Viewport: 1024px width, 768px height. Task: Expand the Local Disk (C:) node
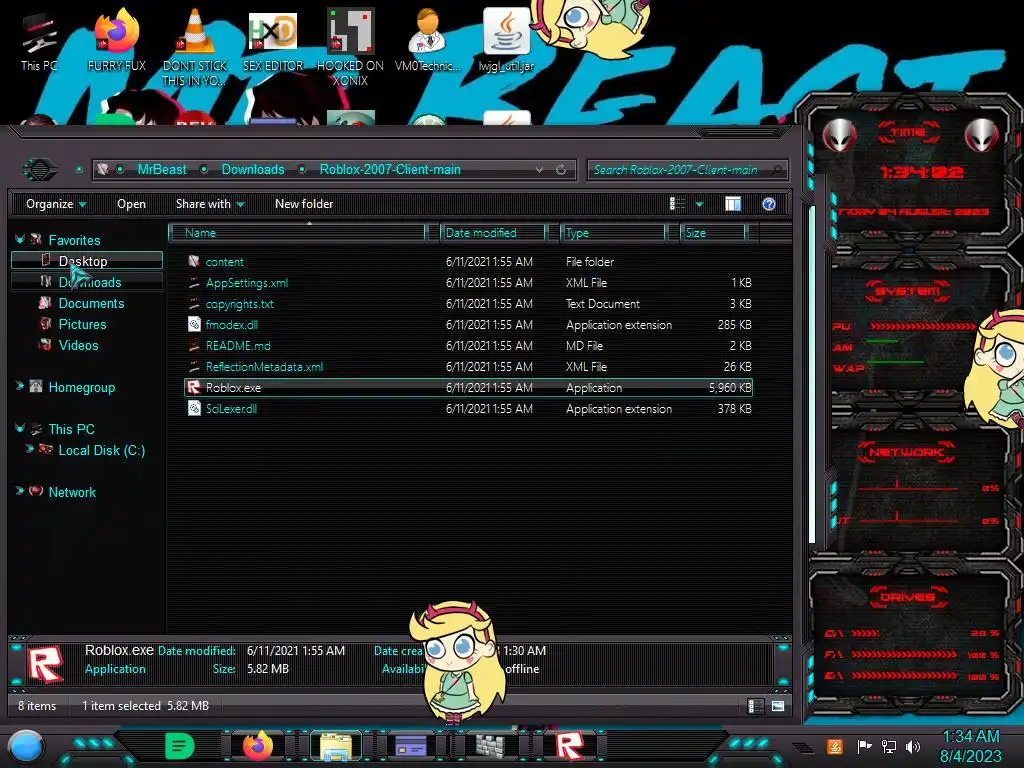click(29, 449)
